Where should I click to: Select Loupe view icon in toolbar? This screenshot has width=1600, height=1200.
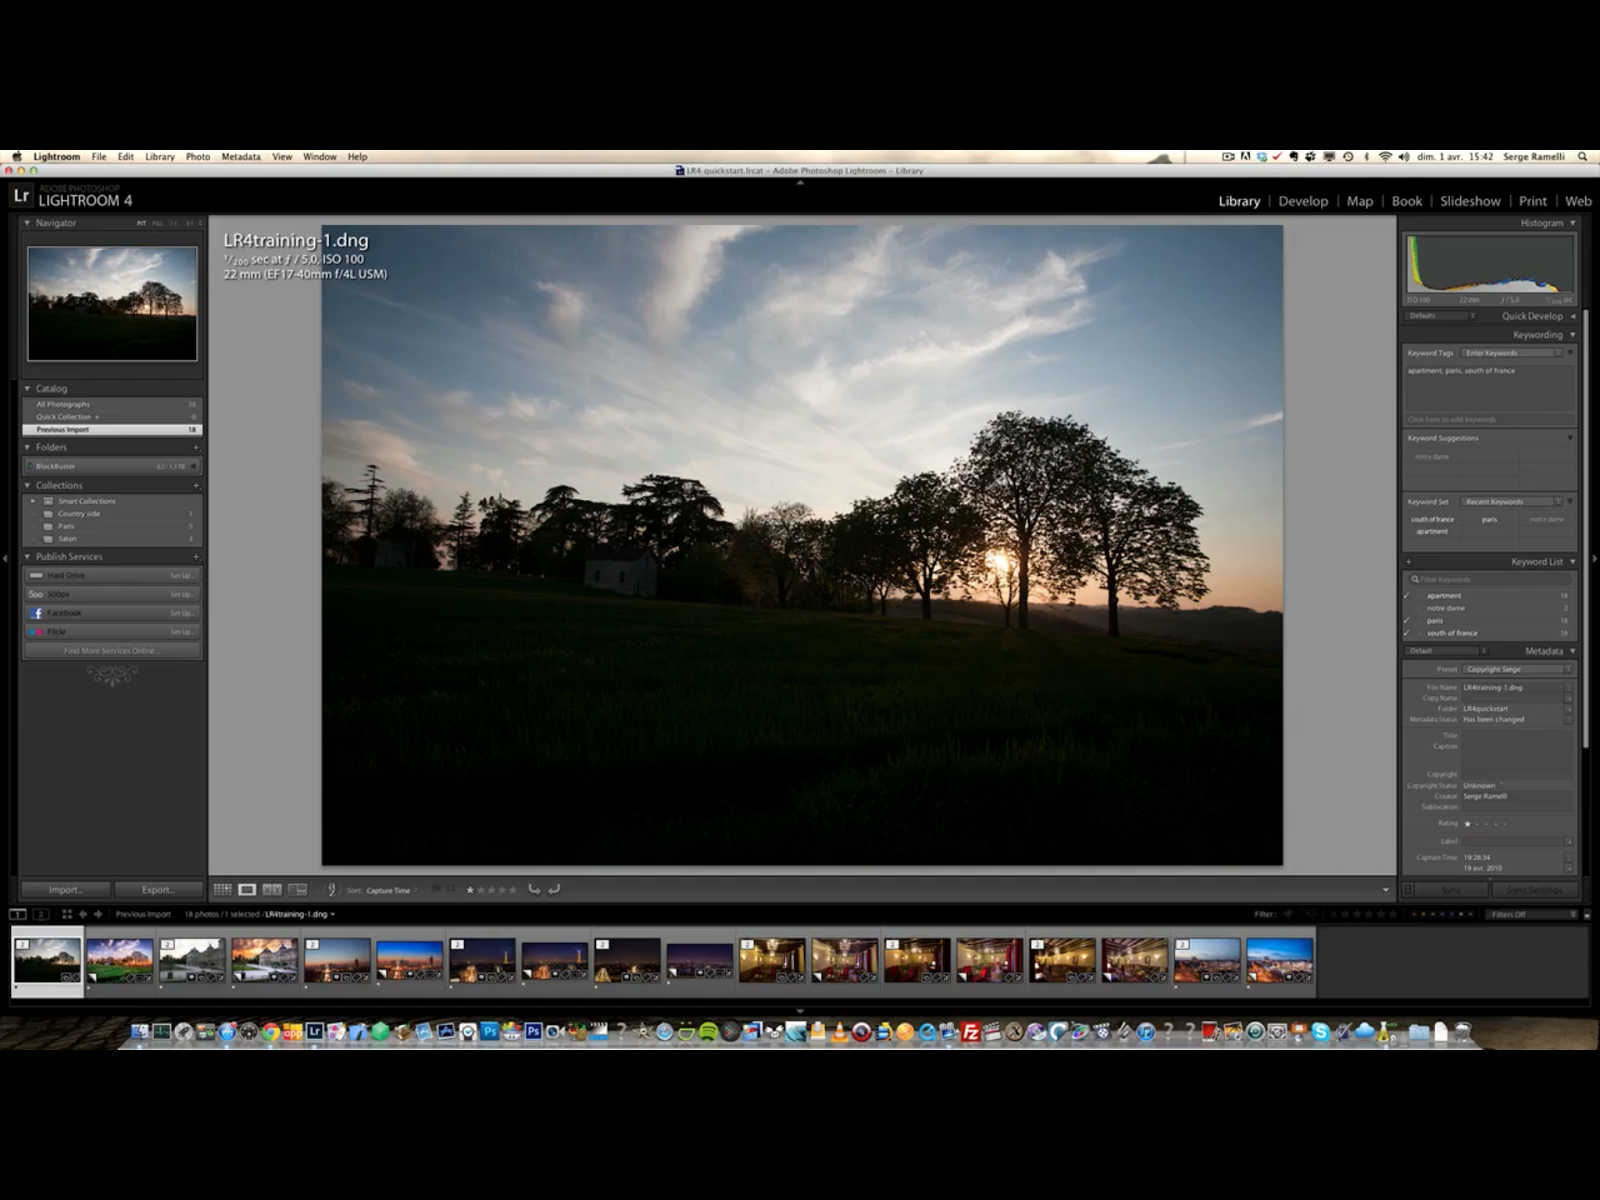pyautogui.click(x=247, y=889)
